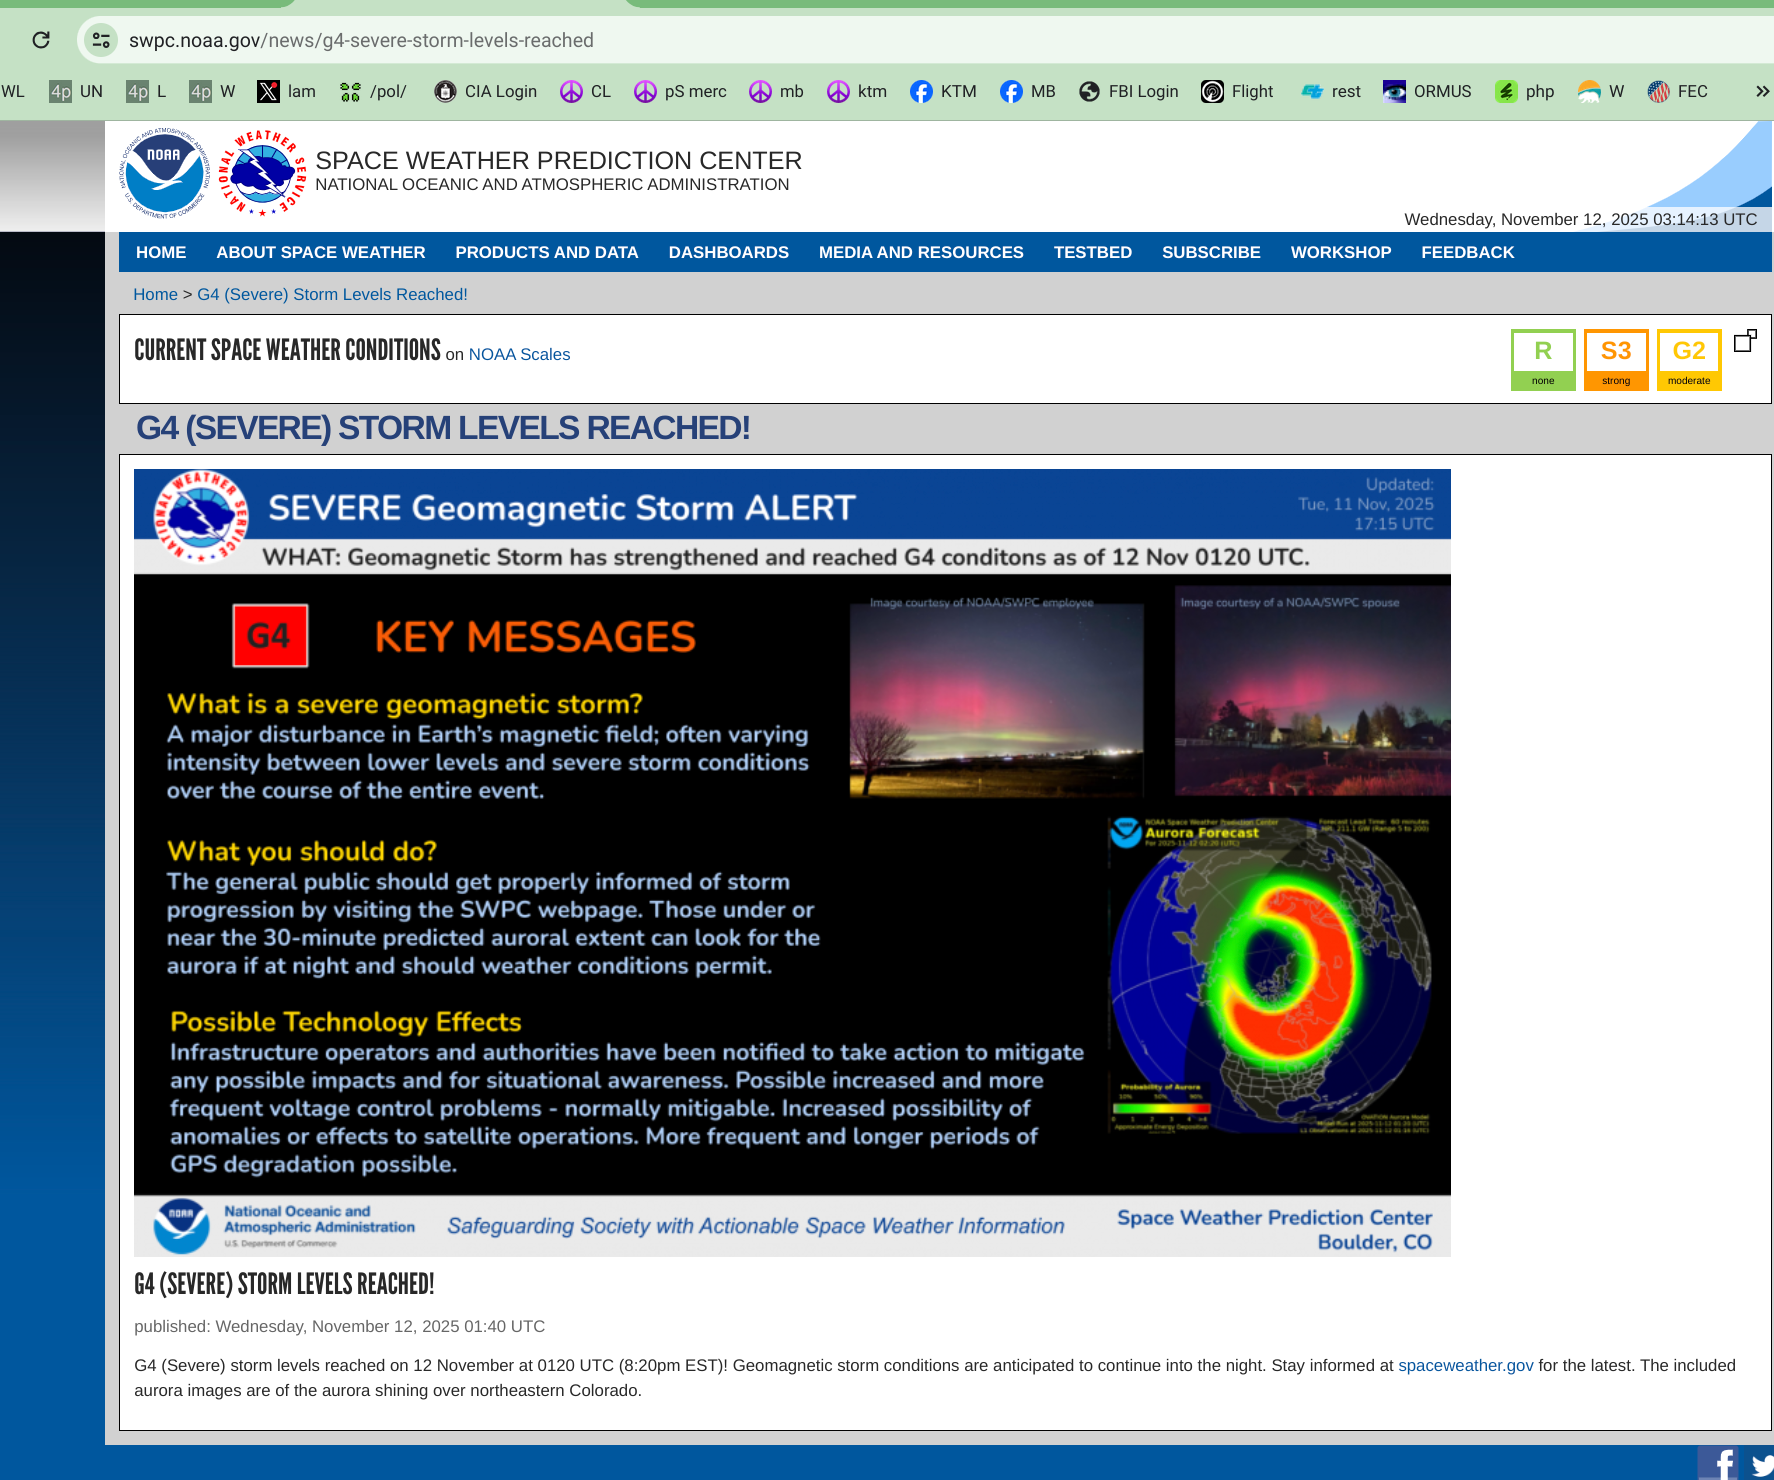
Task: Open the pS merc bookmark
Action: 681,92
